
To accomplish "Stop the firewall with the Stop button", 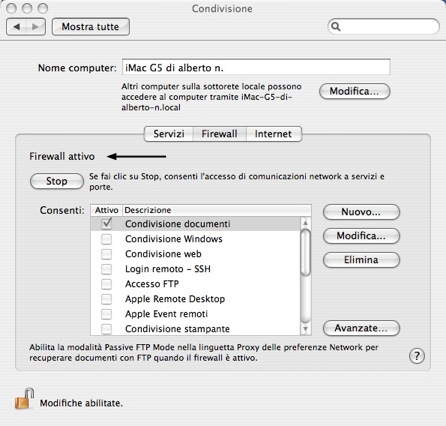I will [57, 181].
